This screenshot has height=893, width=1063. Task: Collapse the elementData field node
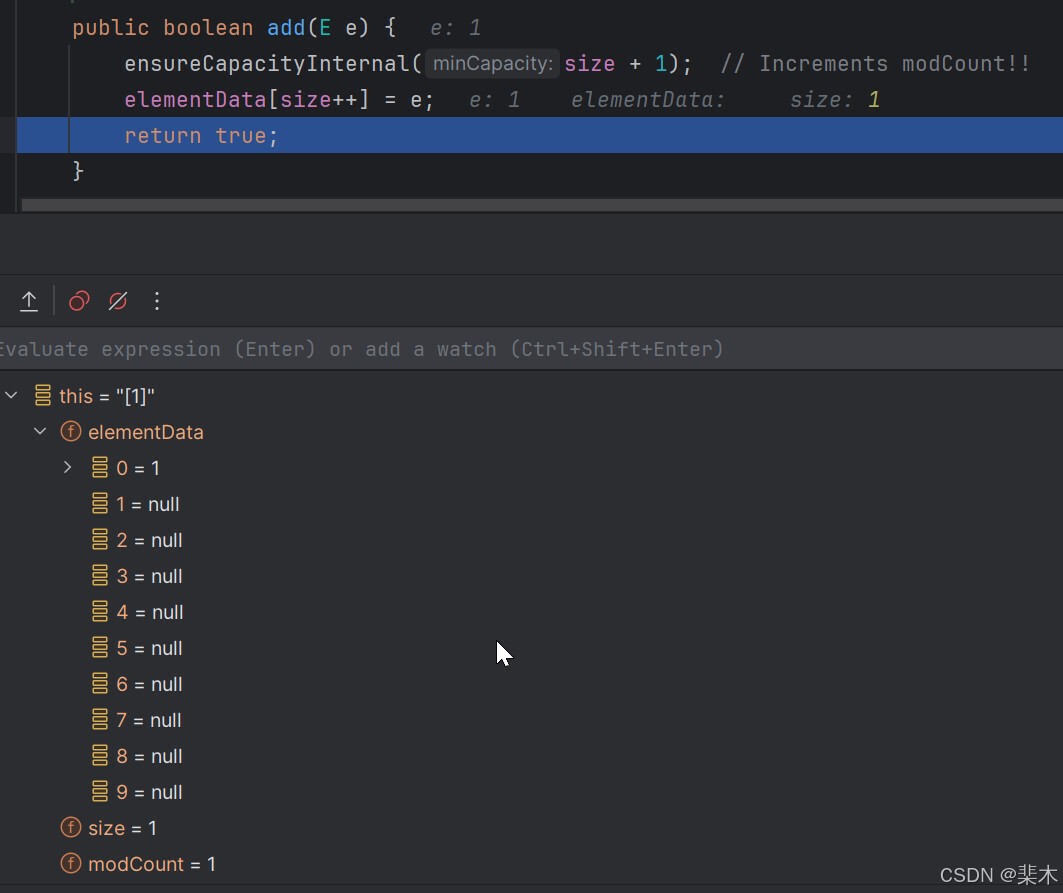(40, 431)
